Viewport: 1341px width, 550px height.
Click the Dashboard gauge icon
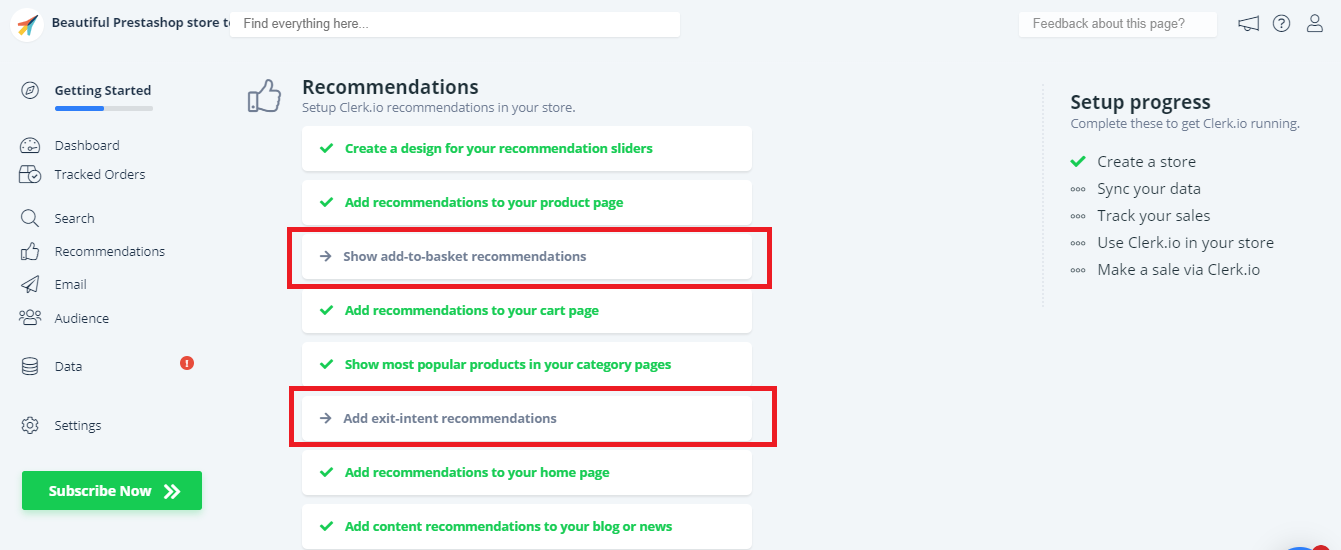click(x=30, y=146)
